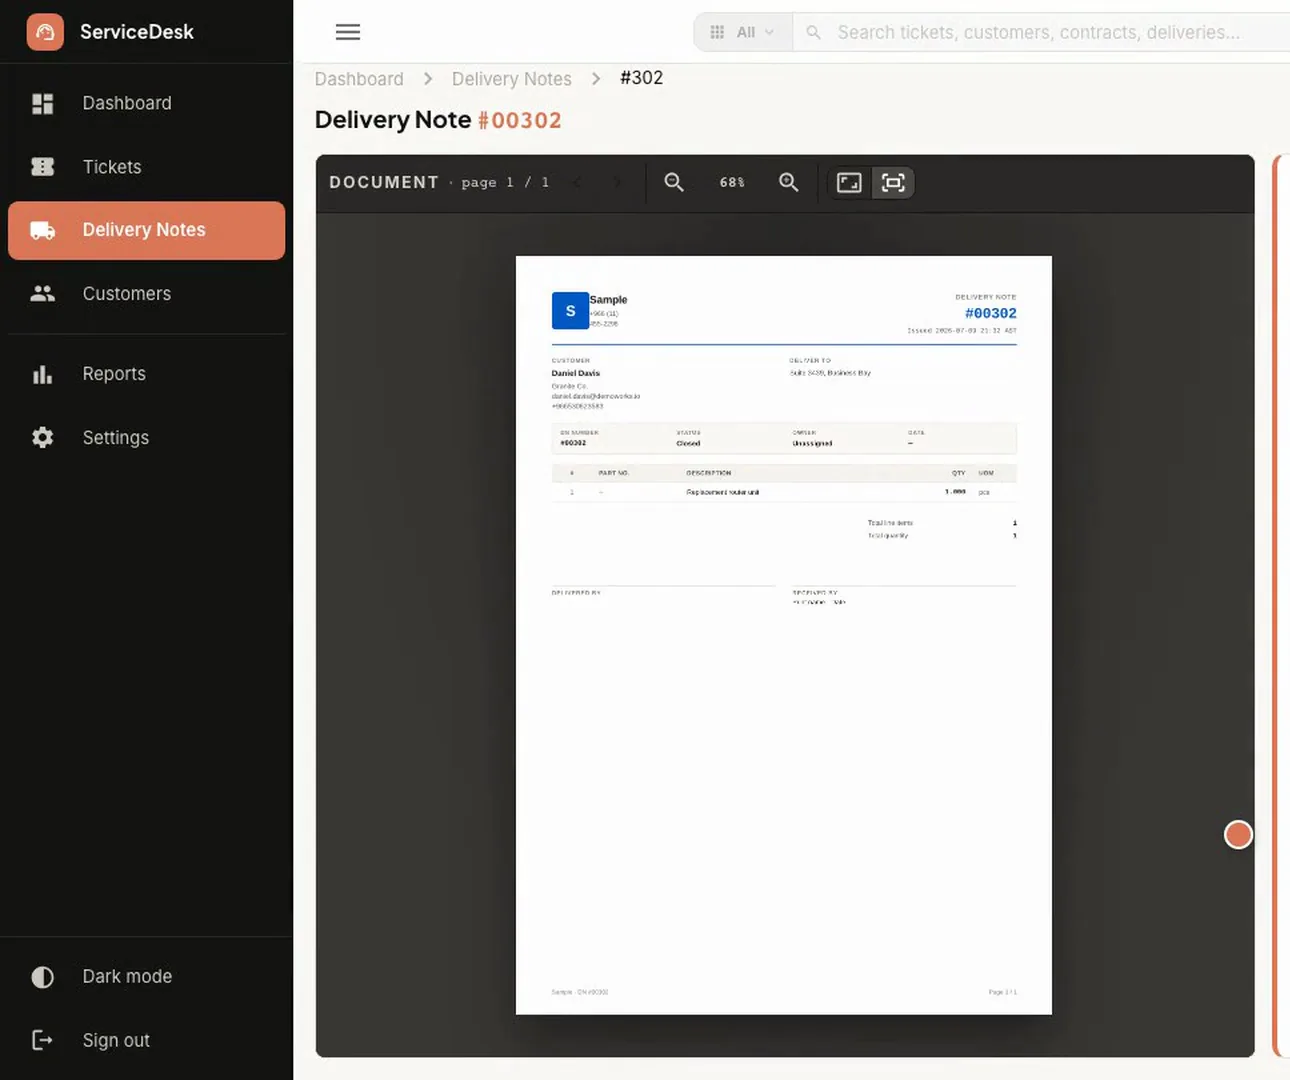Go to Tickets in sidebar
1290x1080 pixels.
click(146, 167)
